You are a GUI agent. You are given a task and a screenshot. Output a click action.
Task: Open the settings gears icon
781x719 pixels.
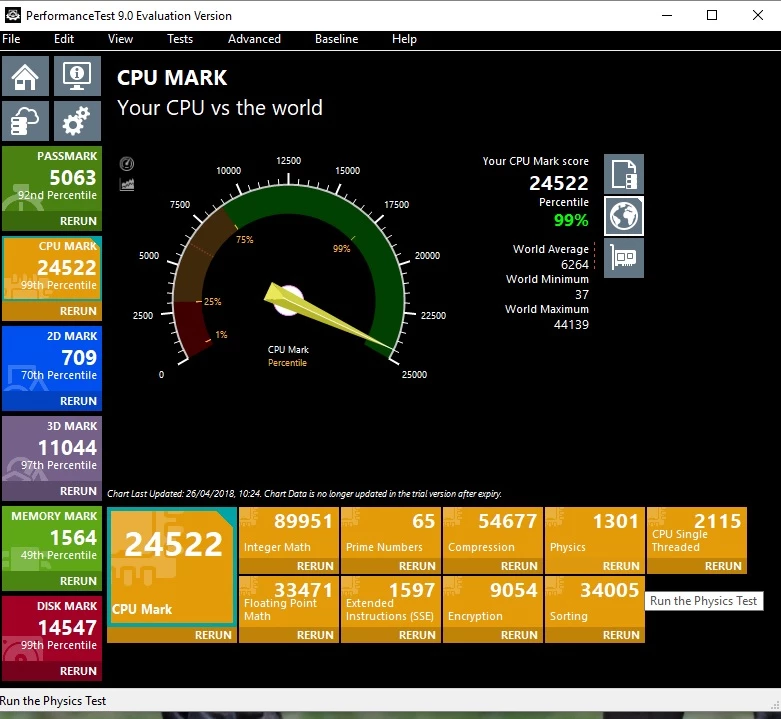77,121
